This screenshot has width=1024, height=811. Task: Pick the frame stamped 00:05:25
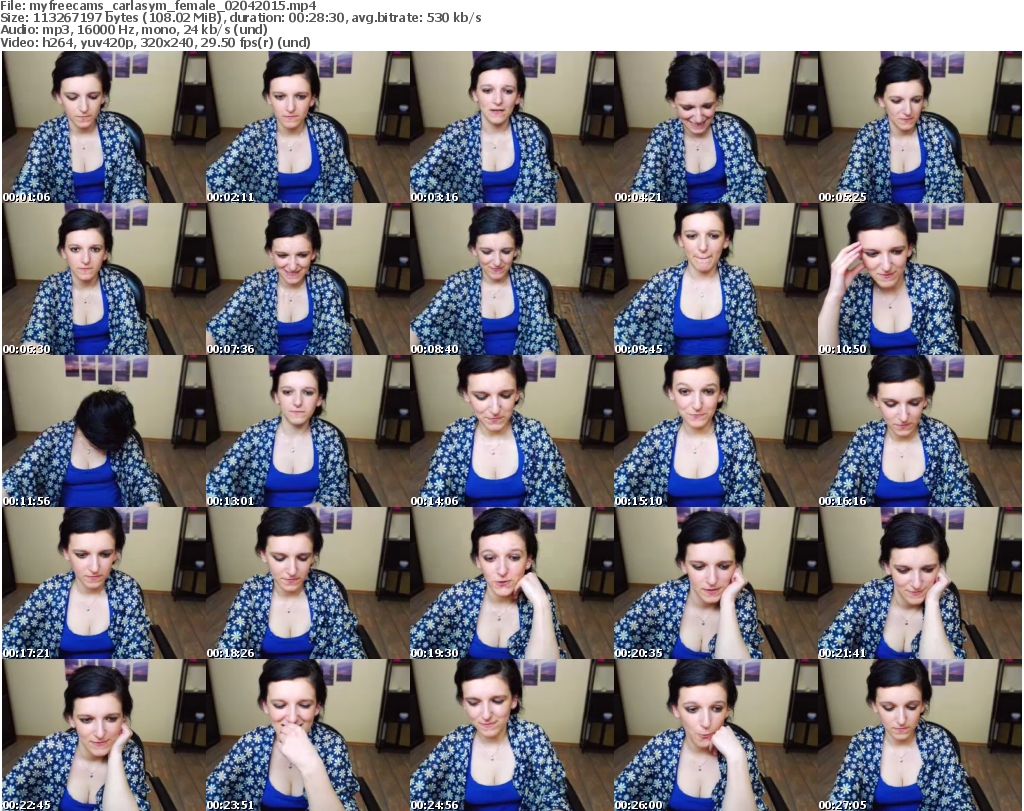point(920,127)
